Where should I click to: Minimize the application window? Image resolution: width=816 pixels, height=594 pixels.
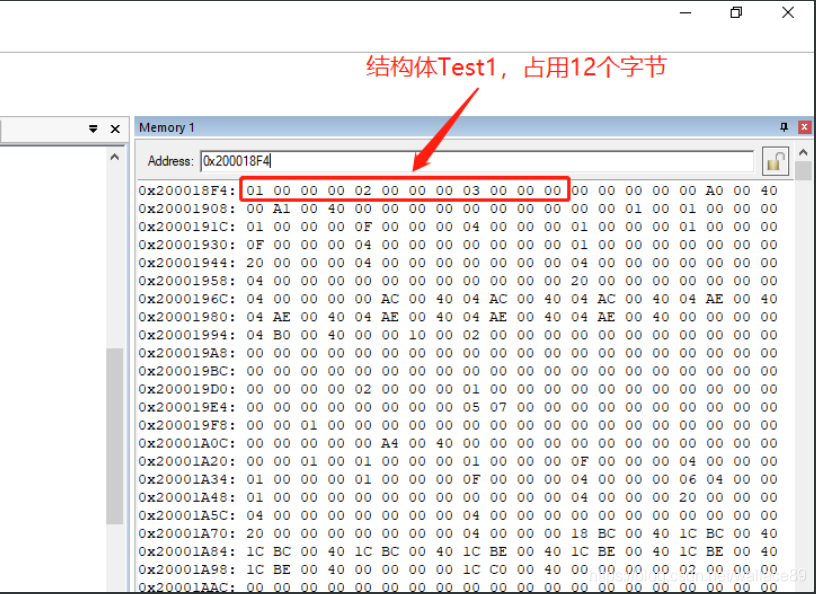coord(686,12)
